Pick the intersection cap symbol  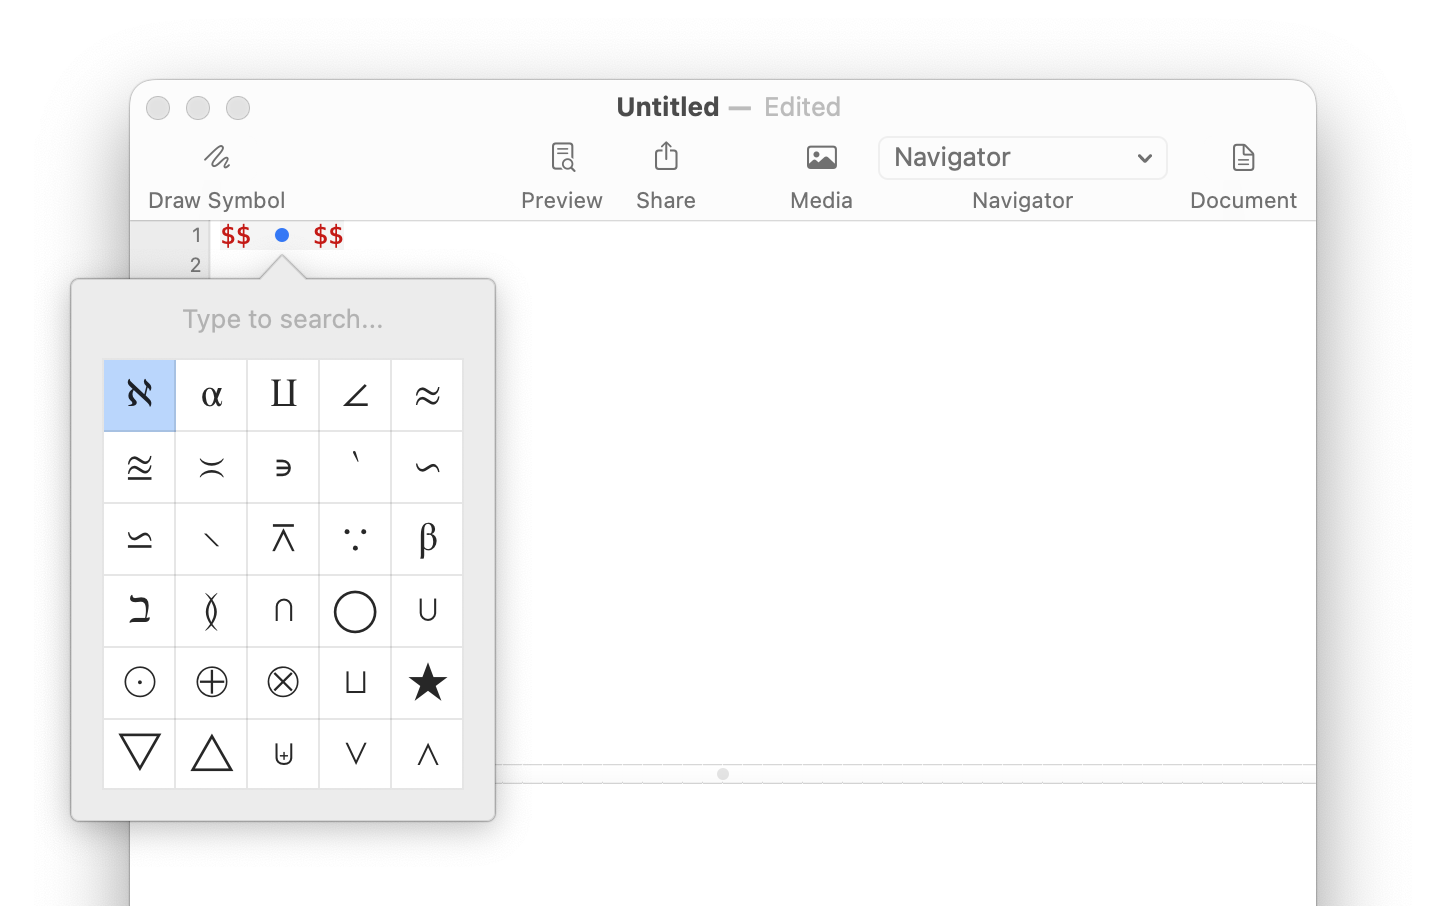[283, 611]
